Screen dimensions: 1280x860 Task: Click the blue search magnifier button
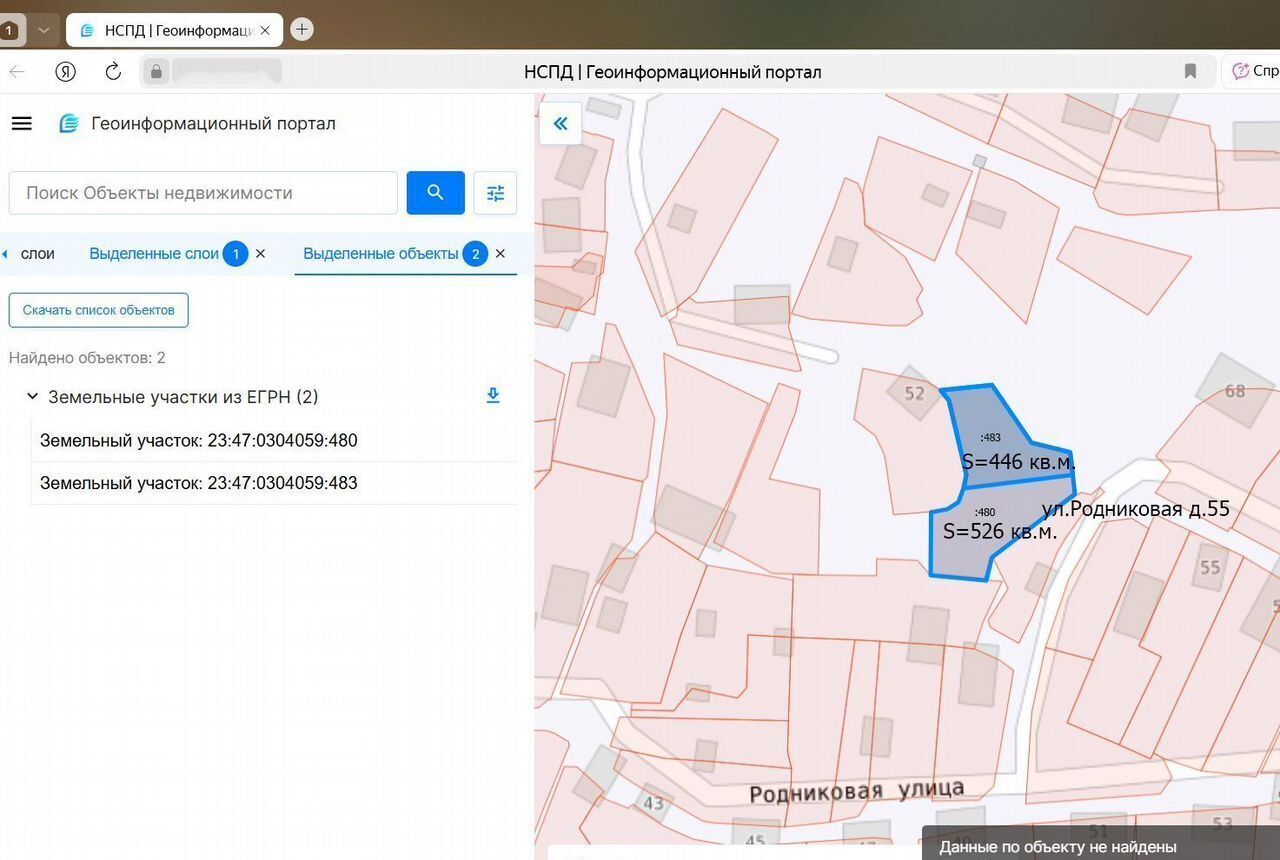[435, 193]
